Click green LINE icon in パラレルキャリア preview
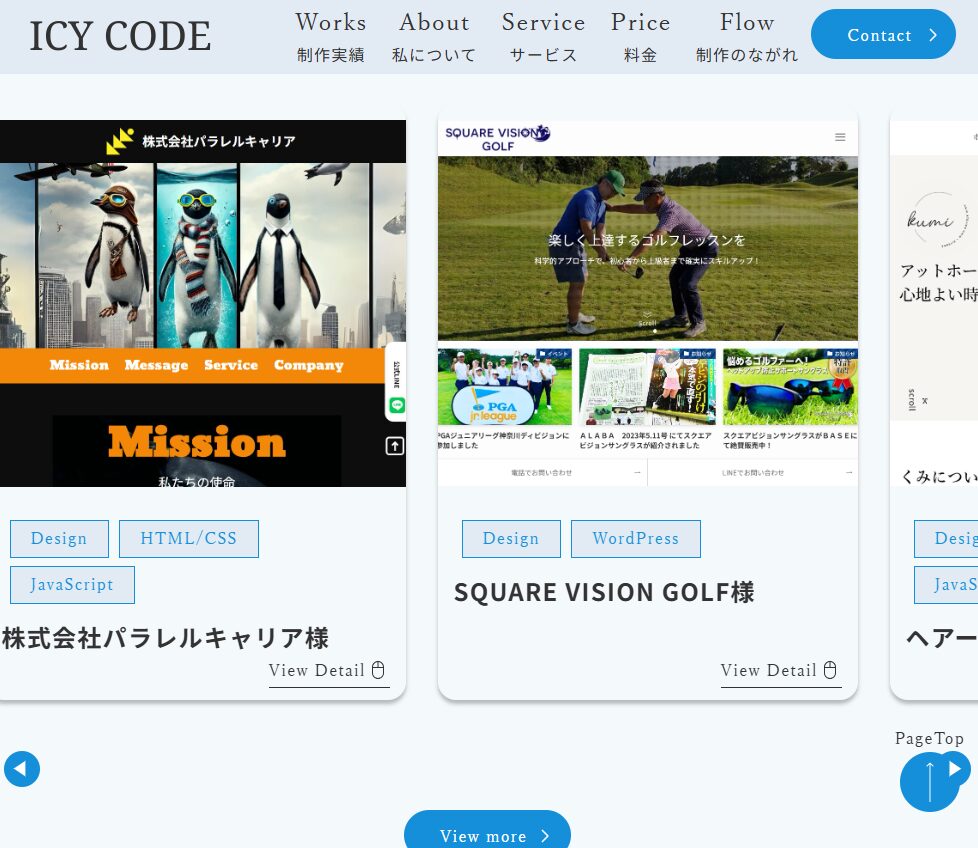This screenshot has height=848, width=978. [x=397, y=405]
